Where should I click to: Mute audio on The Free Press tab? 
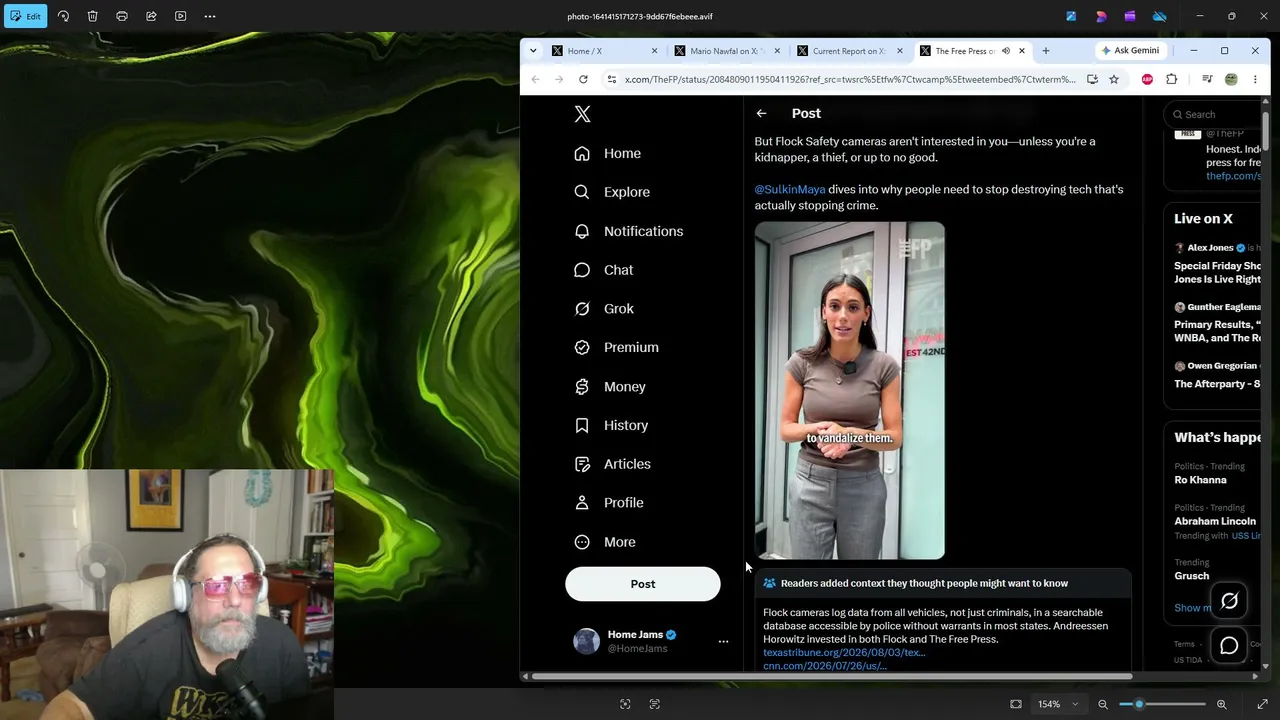(x=1006, y=51)
